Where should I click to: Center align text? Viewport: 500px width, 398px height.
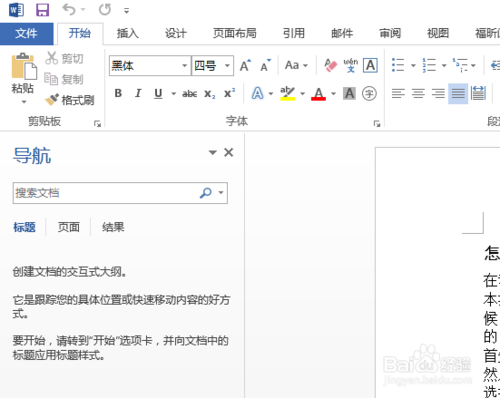[418, 94]
